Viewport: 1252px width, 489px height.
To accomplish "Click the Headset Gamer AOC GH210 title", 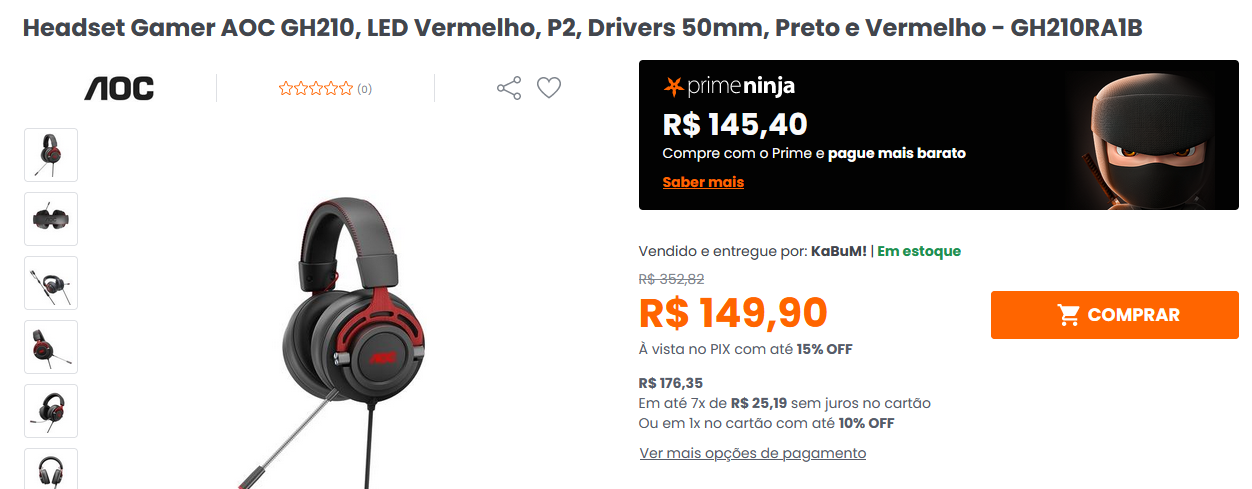I will [x=582, y=28].
